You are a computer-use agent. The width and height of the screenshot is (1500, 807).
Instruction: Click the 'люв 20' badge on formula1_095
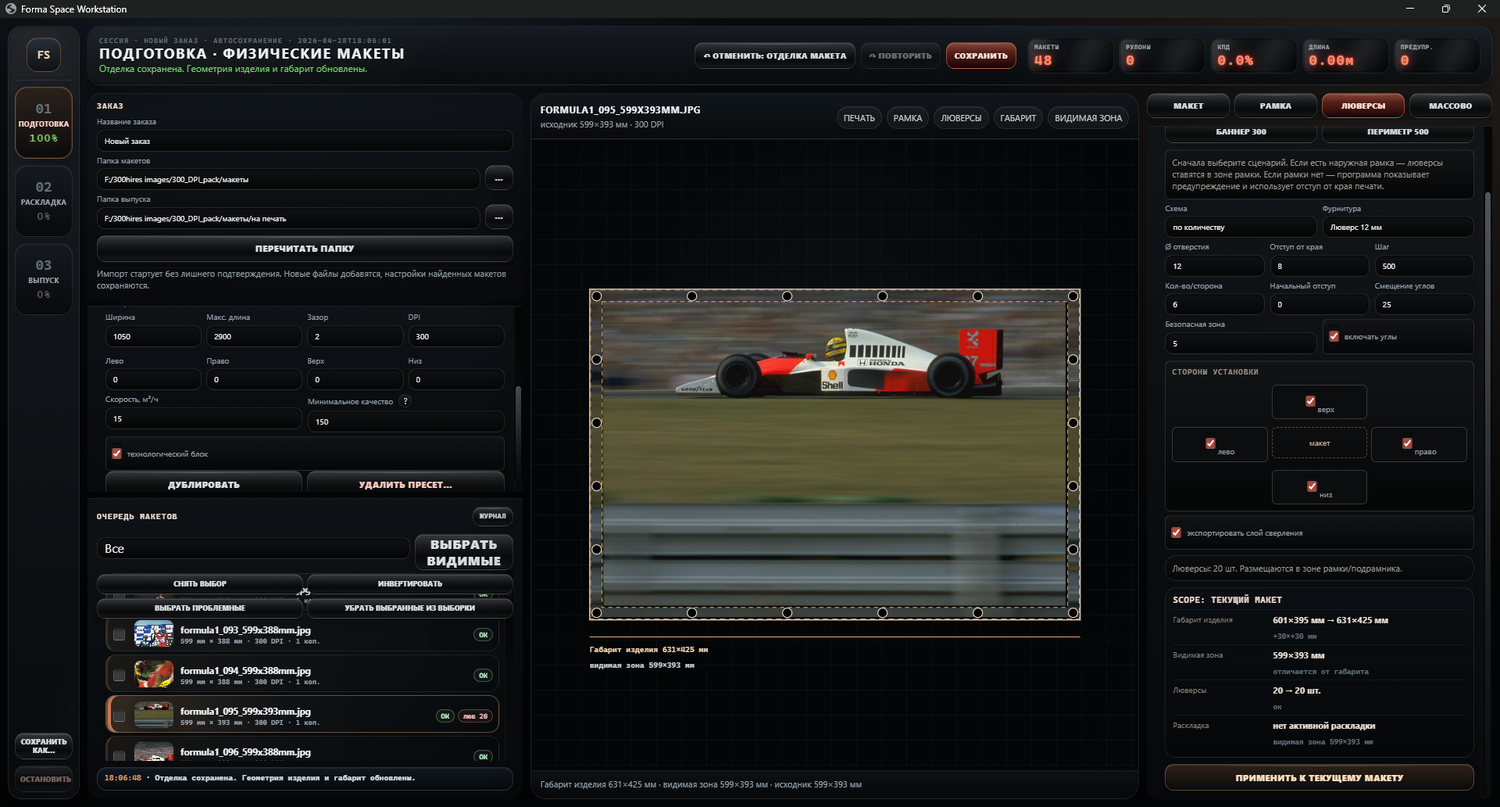click(x=475, y=716)
